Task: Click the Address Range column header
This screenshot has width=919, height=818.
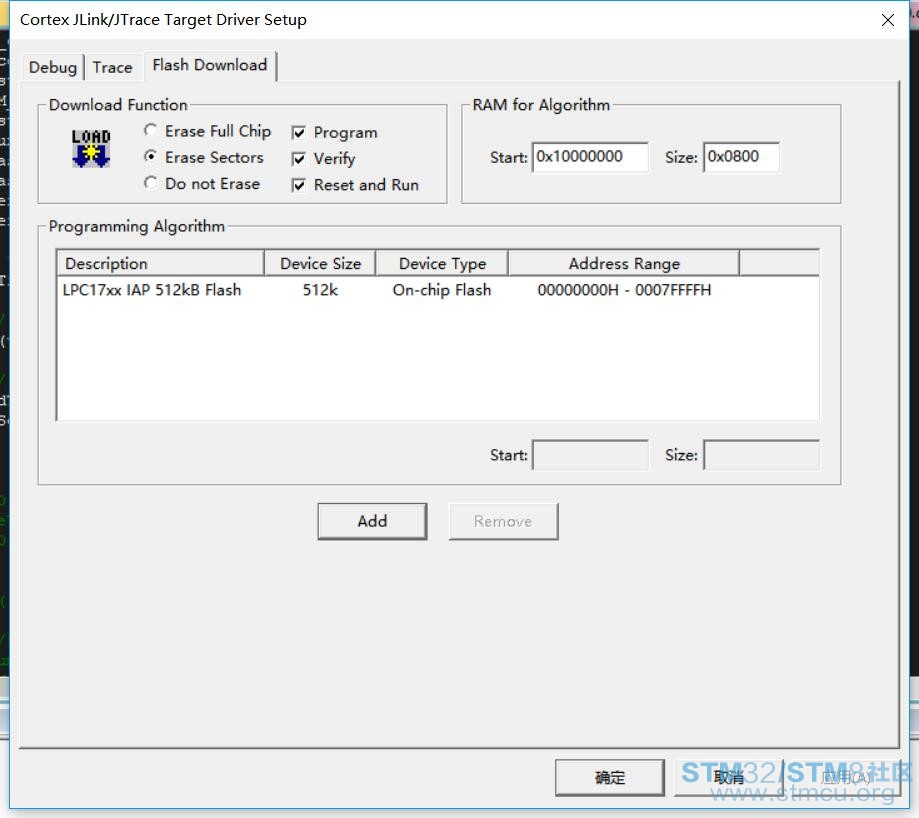Action: tap(624, 264)
